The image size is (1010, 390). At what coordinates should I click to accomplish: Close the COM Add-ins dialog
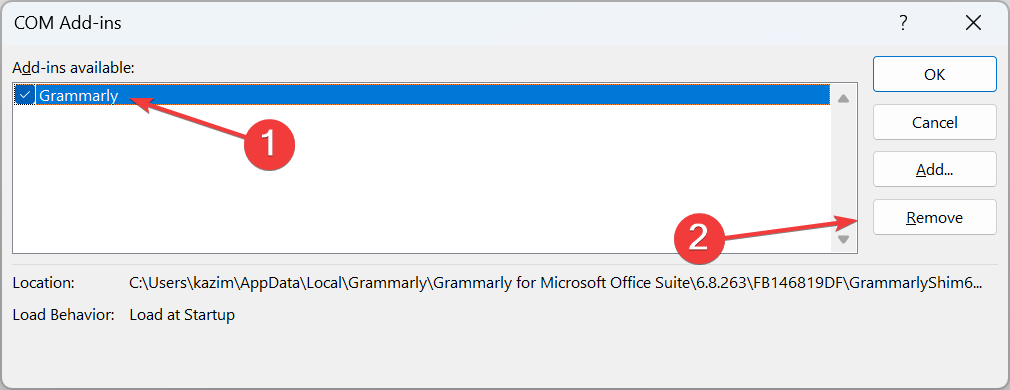tap(973, 23)
